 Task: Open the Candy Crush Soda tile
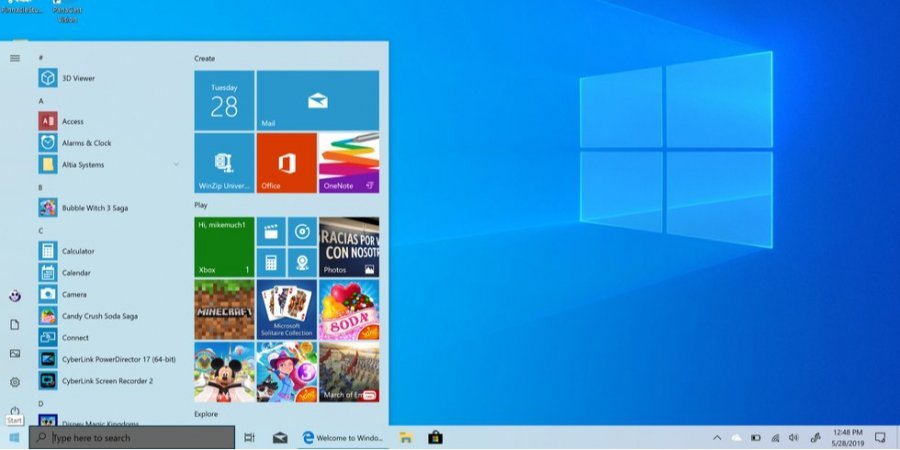[x=349, y=310]
